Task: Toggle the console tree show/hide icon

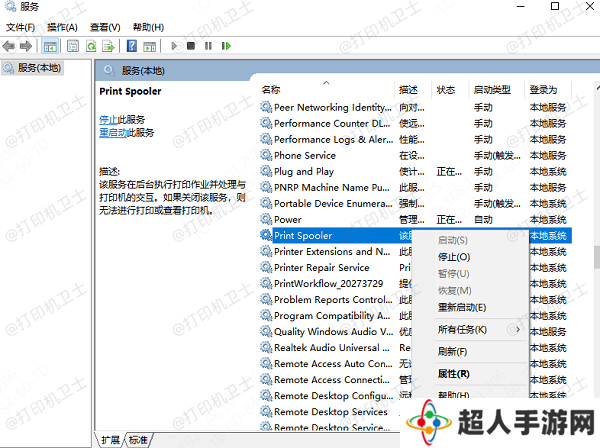Action: [x=50, y=46]
